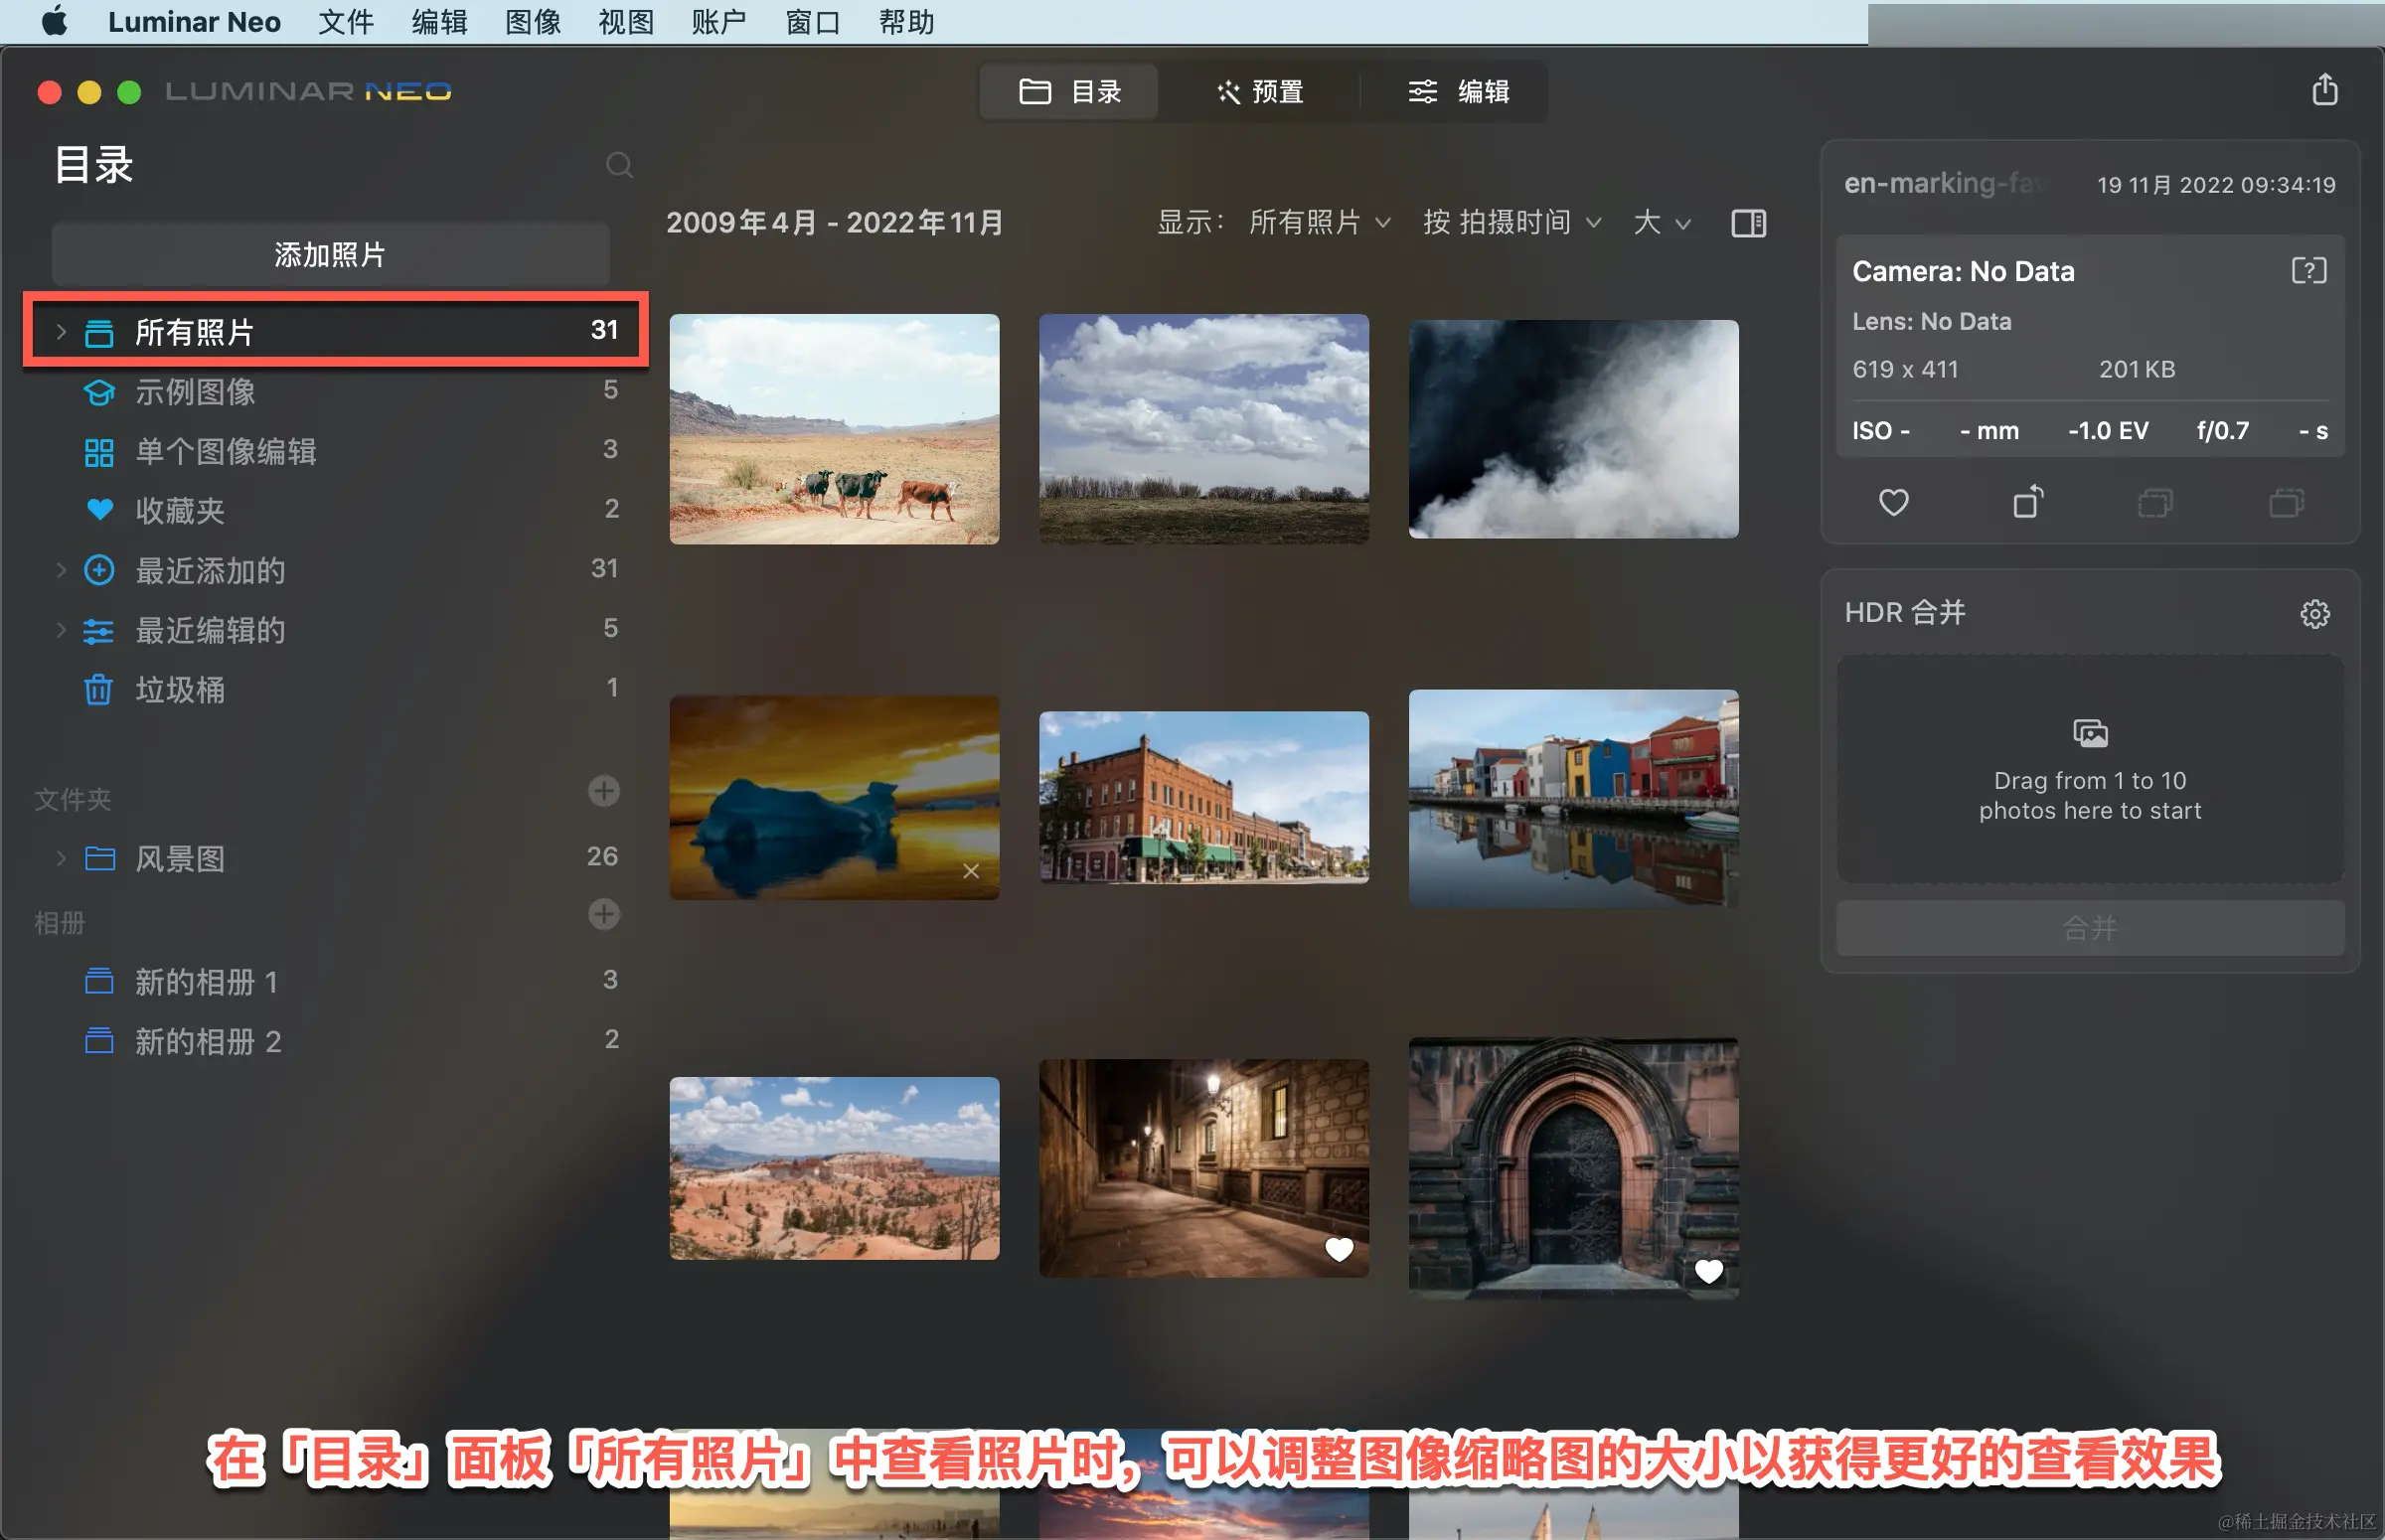The image size is (2385, 1540).
Task: Click the rotate image icon in info panel
Action: [2027, 502]
